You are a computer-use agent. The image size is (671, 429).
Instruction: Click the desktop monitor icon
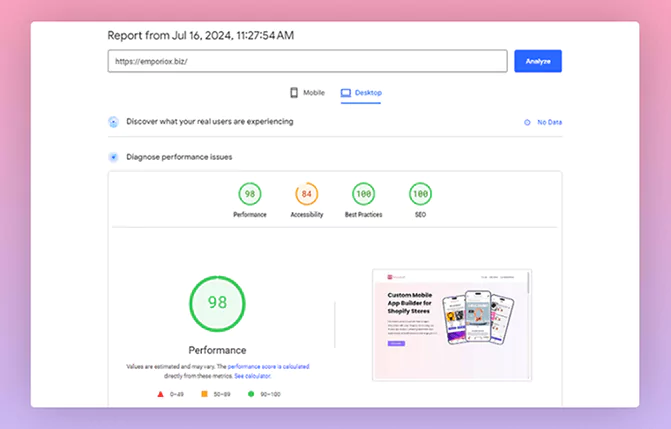346,93
